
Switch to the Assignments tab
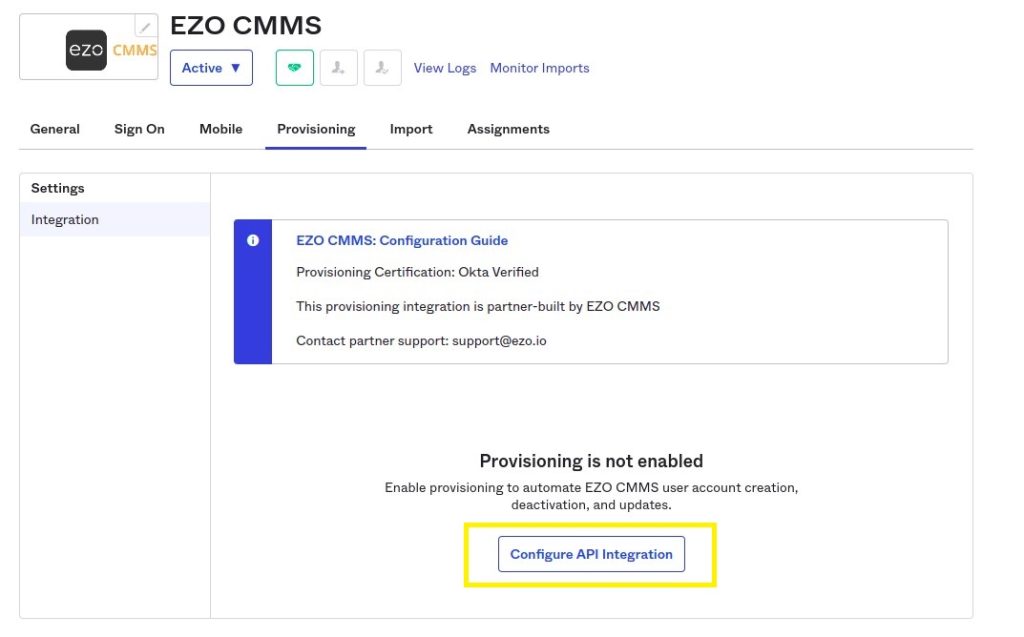(x=508, y=129)
